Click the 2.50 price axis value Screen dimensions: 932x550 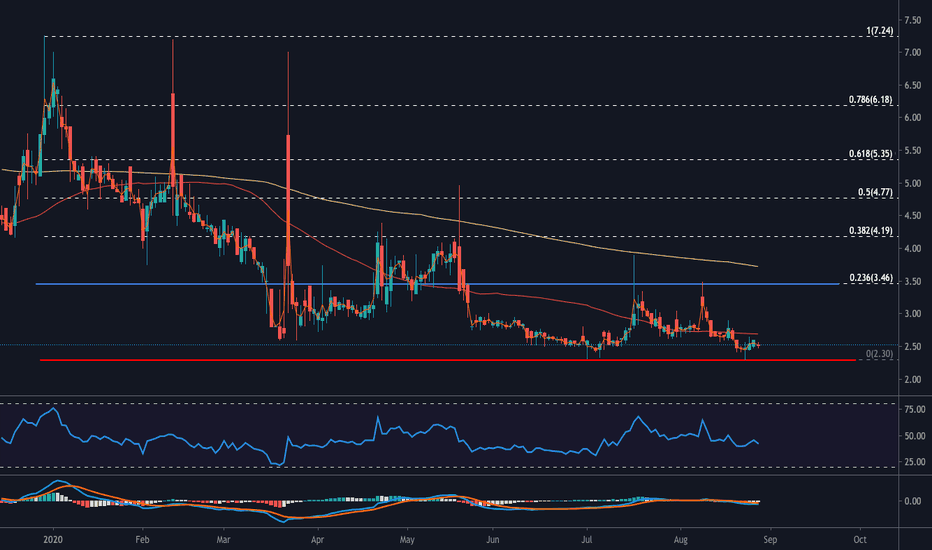pyautogui.click(x=912, y=347)
